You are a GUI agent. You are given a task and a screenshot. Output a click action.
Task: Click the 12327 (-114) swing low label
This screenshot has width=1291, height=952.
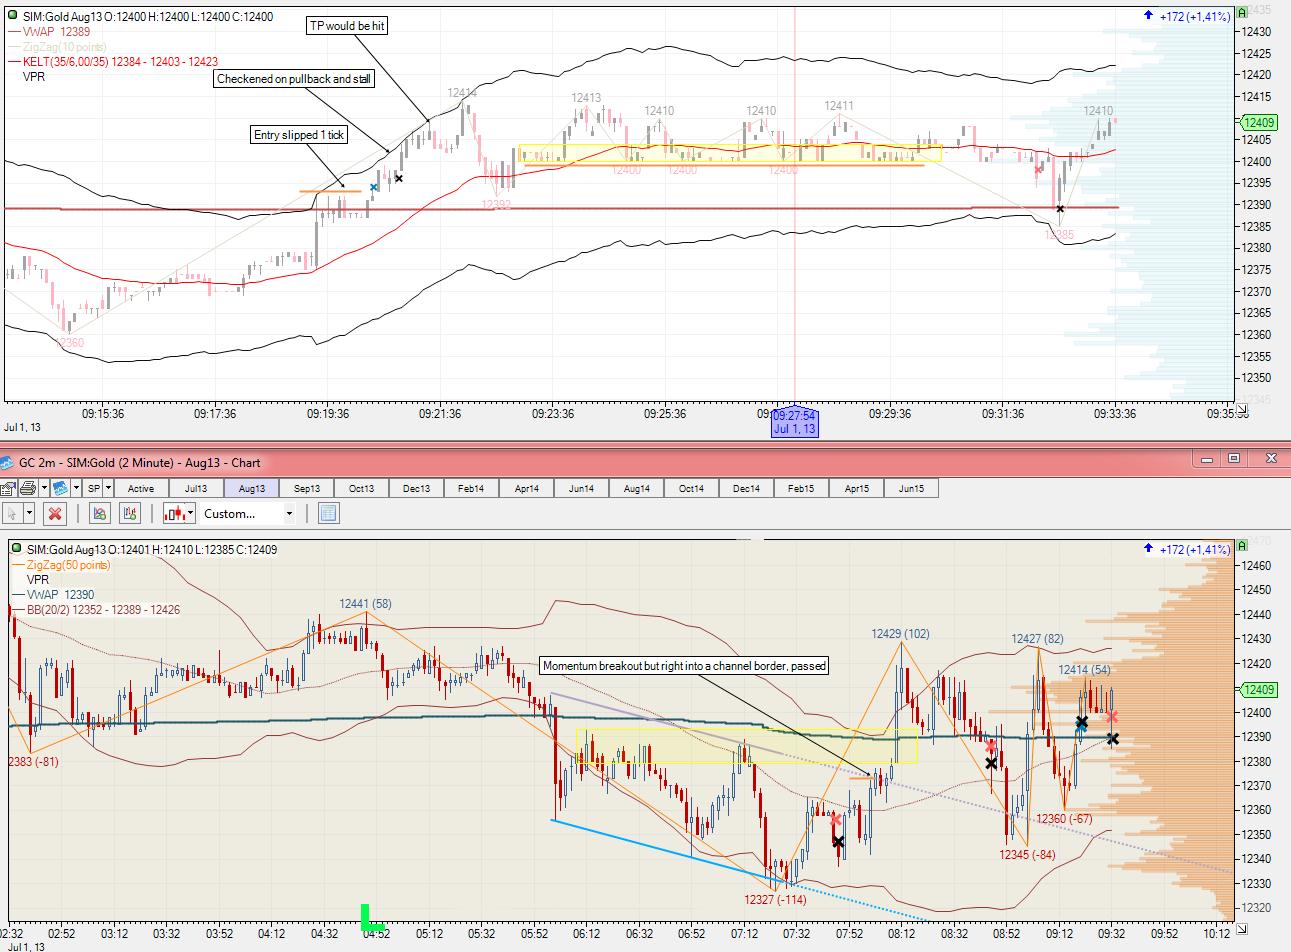pos(775,899)
